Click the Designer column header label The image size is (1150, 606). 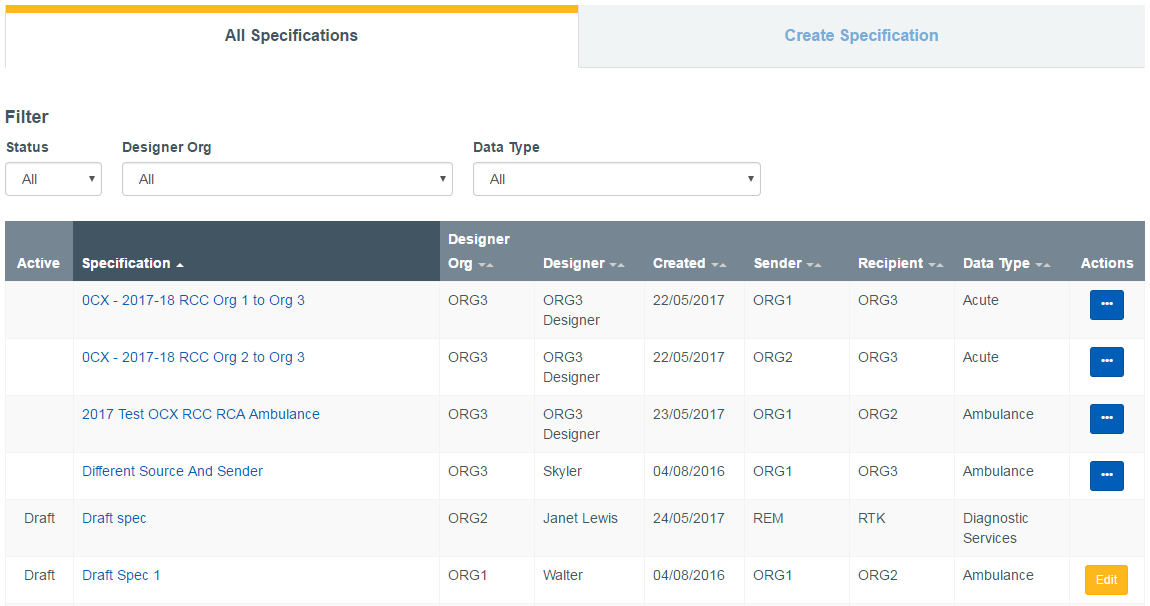tap(574, 263)
